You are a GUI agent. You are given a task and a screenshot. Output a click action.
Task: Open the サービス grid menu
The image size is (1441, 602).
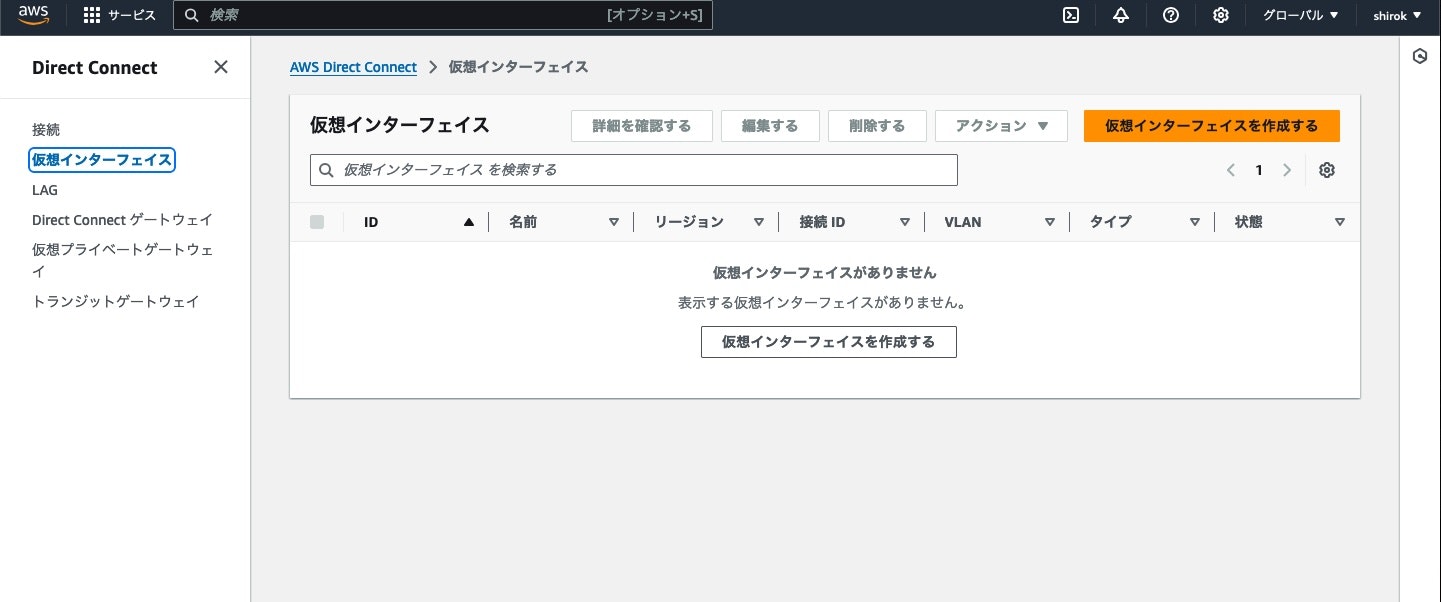click(x=119, y=15)
